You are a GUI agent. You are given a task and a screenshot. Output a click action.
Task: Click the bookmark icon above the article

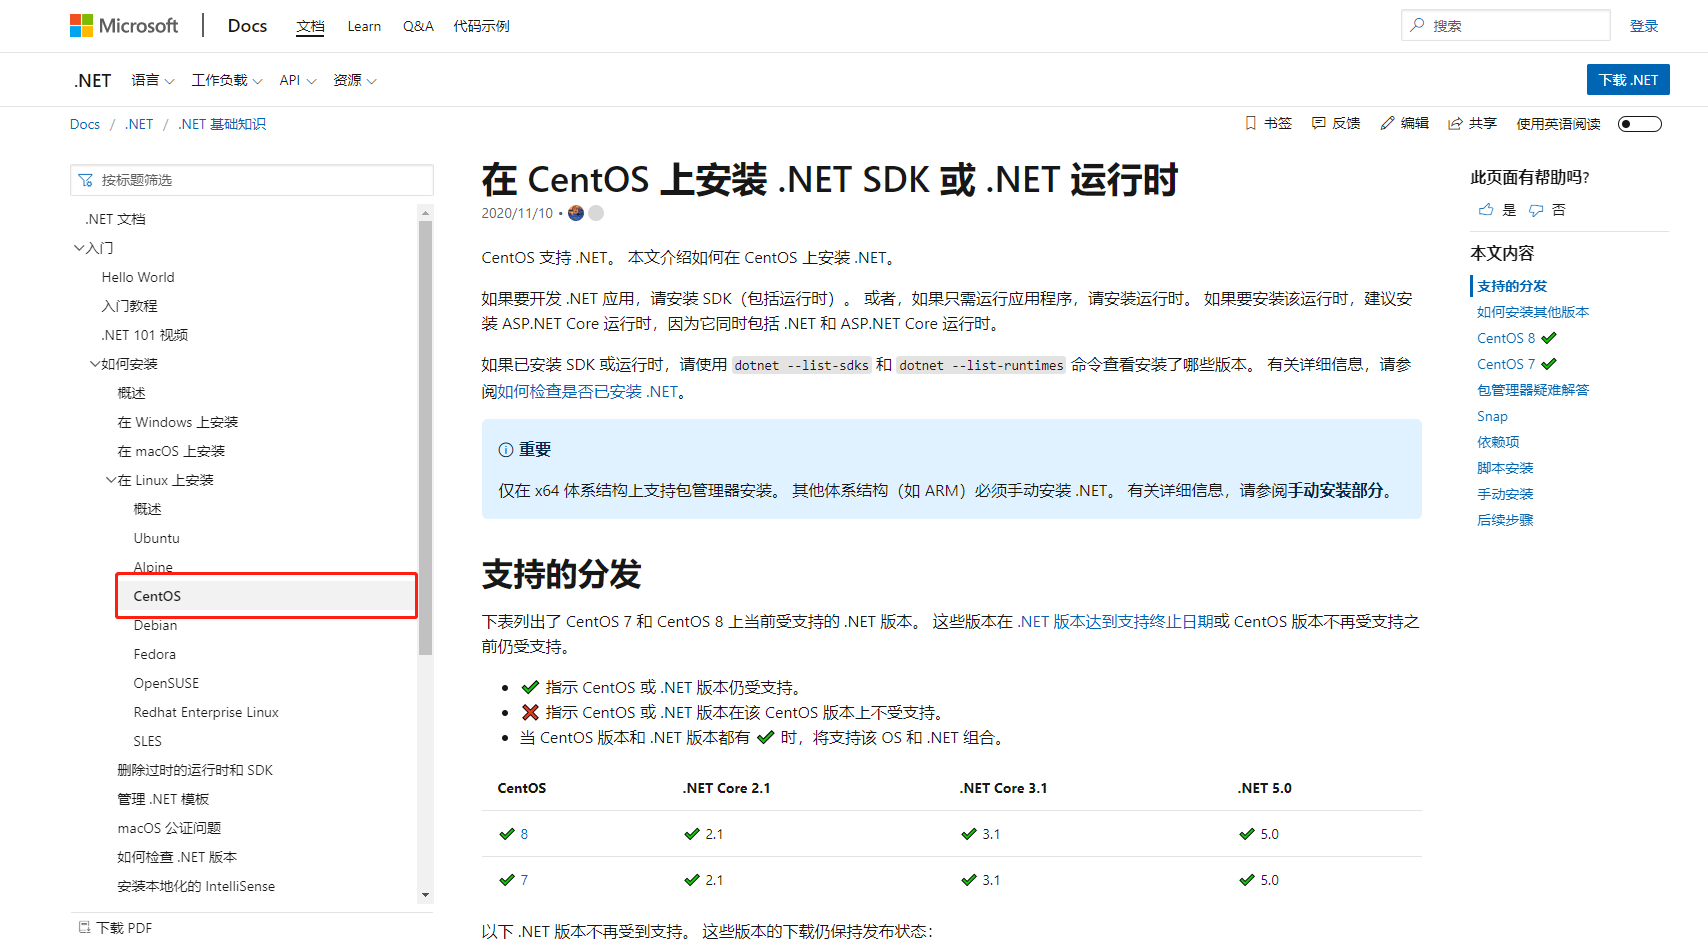pyautogui.click(x=1250, y=123)
